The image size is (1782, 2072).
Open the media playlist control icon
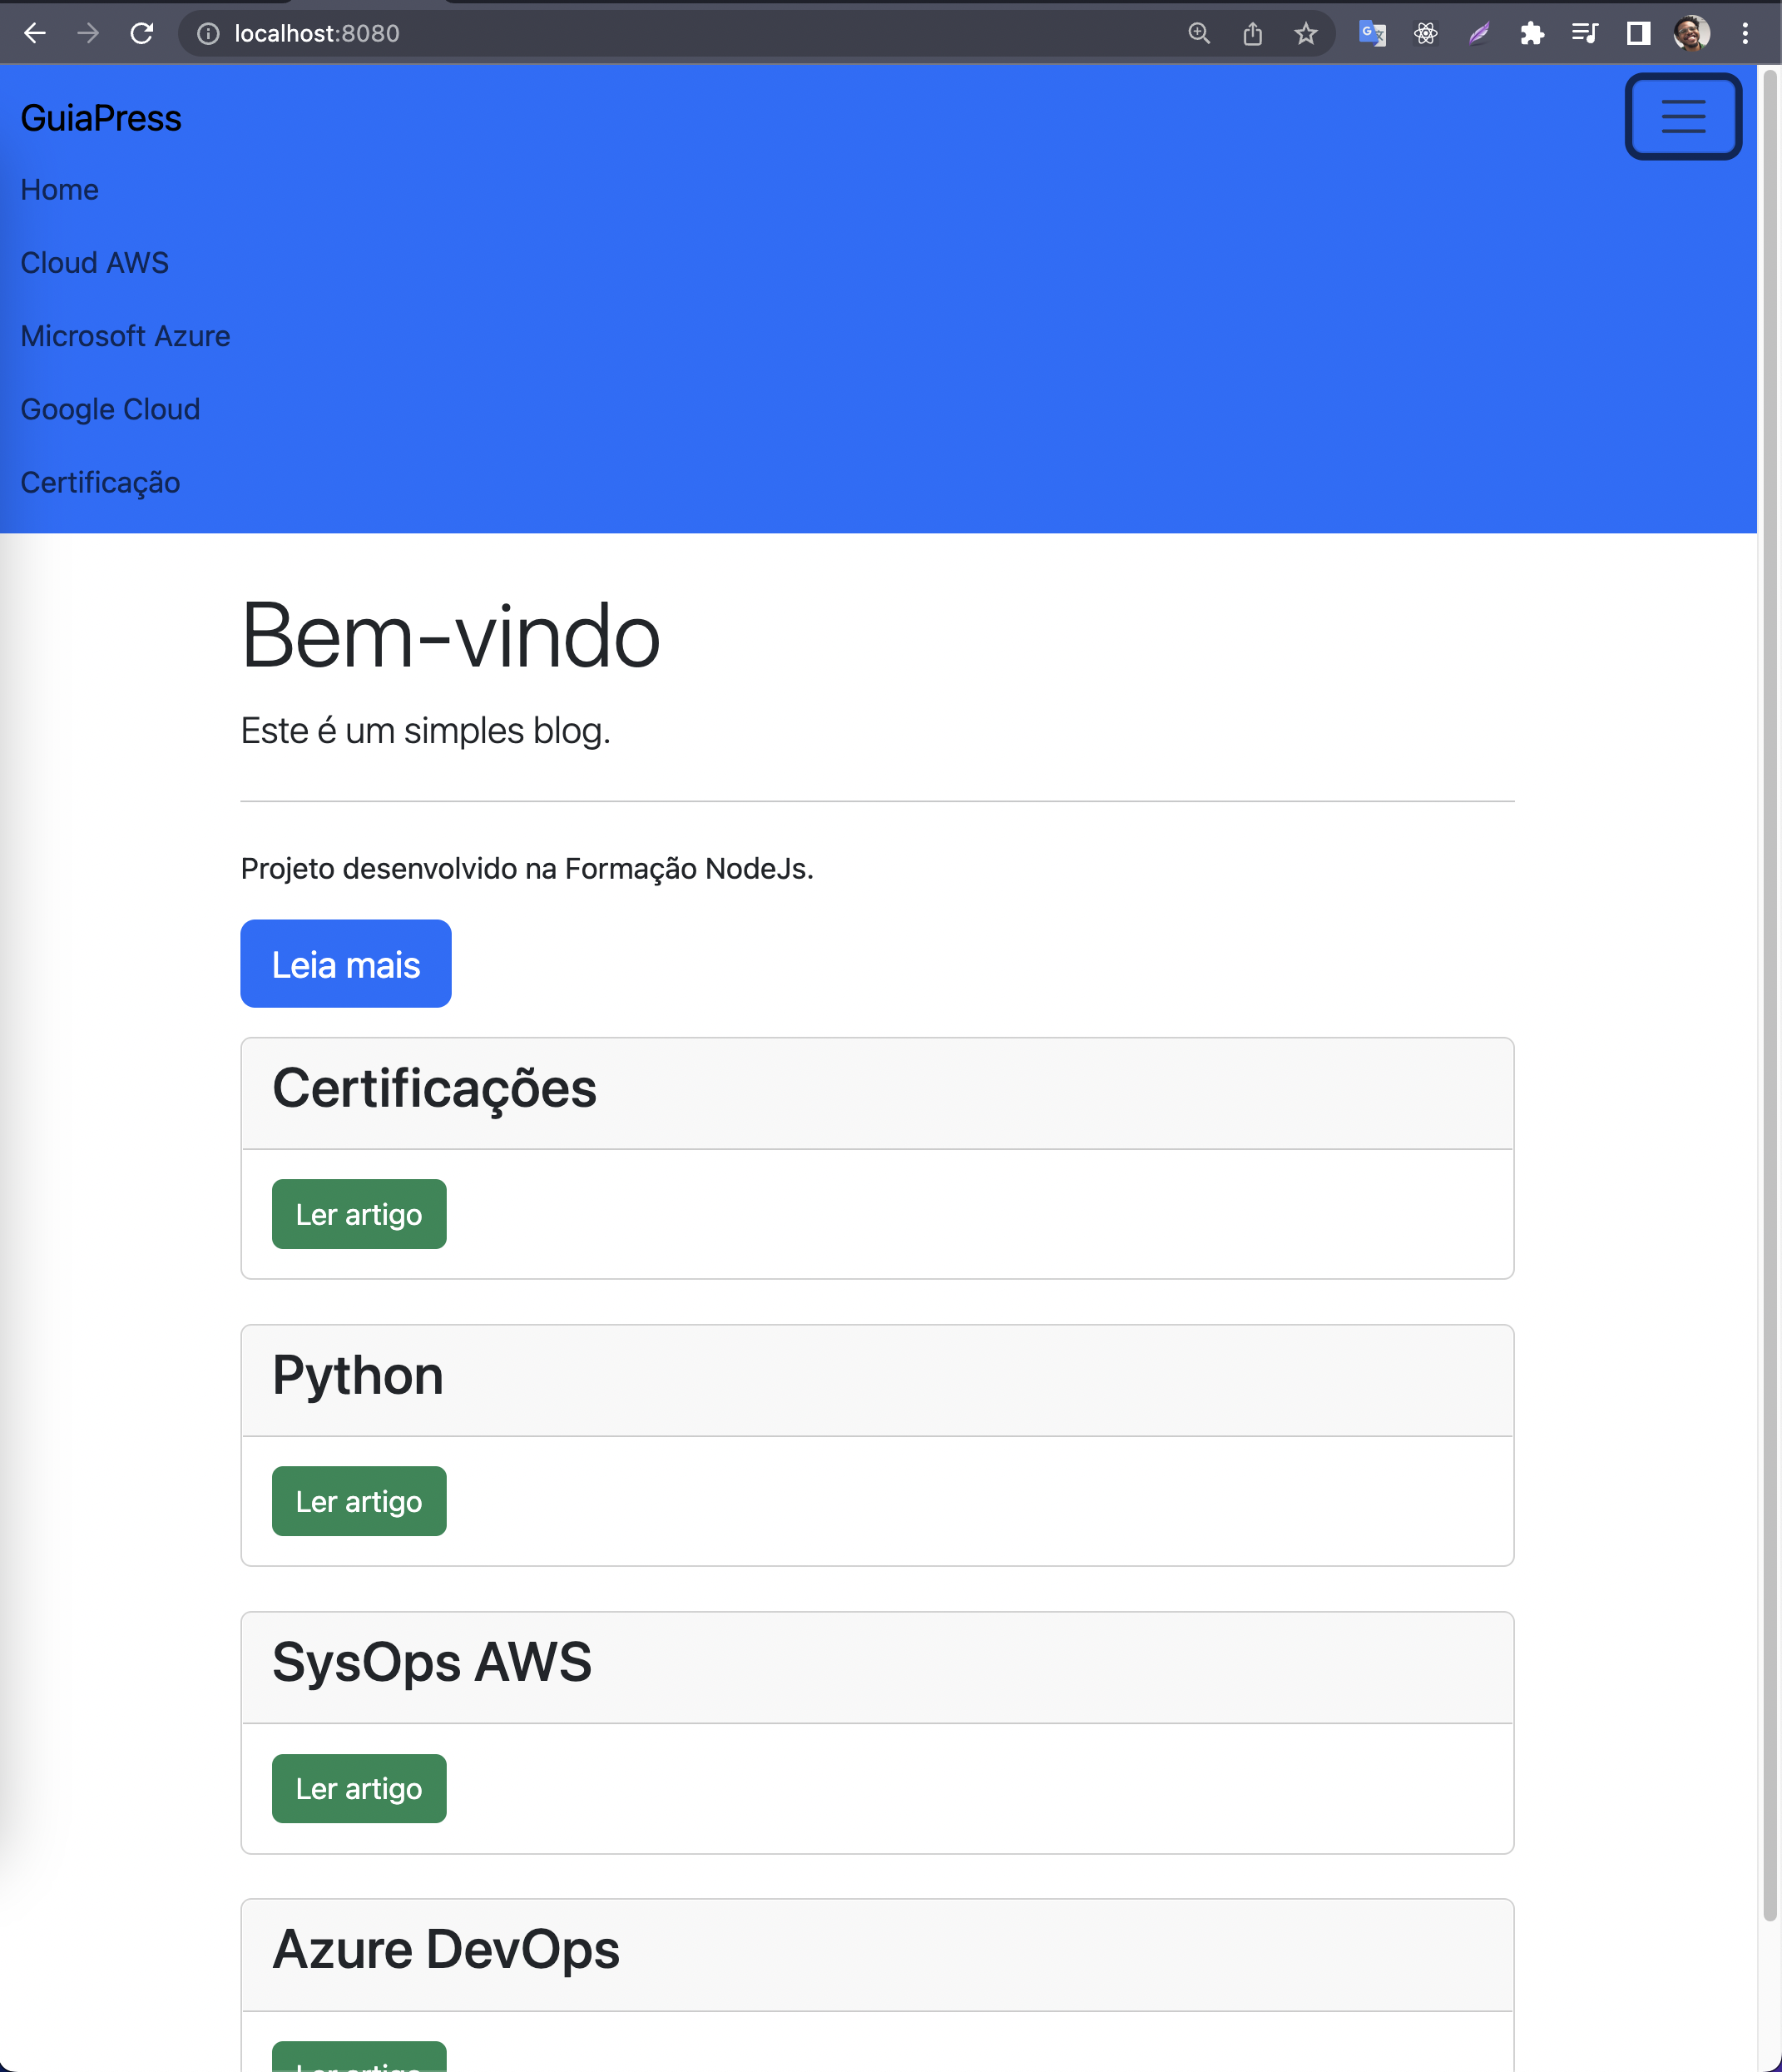pyautogui.click(x=1585, y=33)
